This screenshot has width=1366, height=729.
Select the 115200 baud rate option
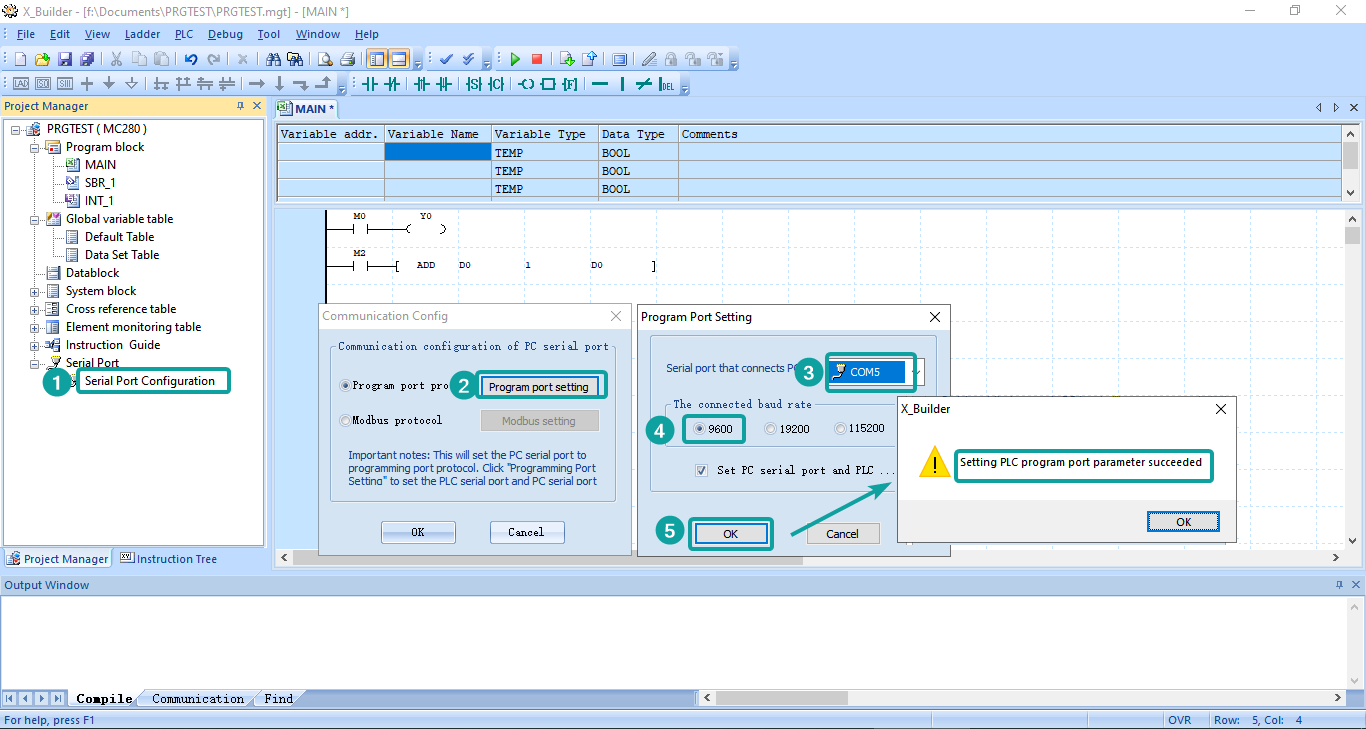[841, 429]
